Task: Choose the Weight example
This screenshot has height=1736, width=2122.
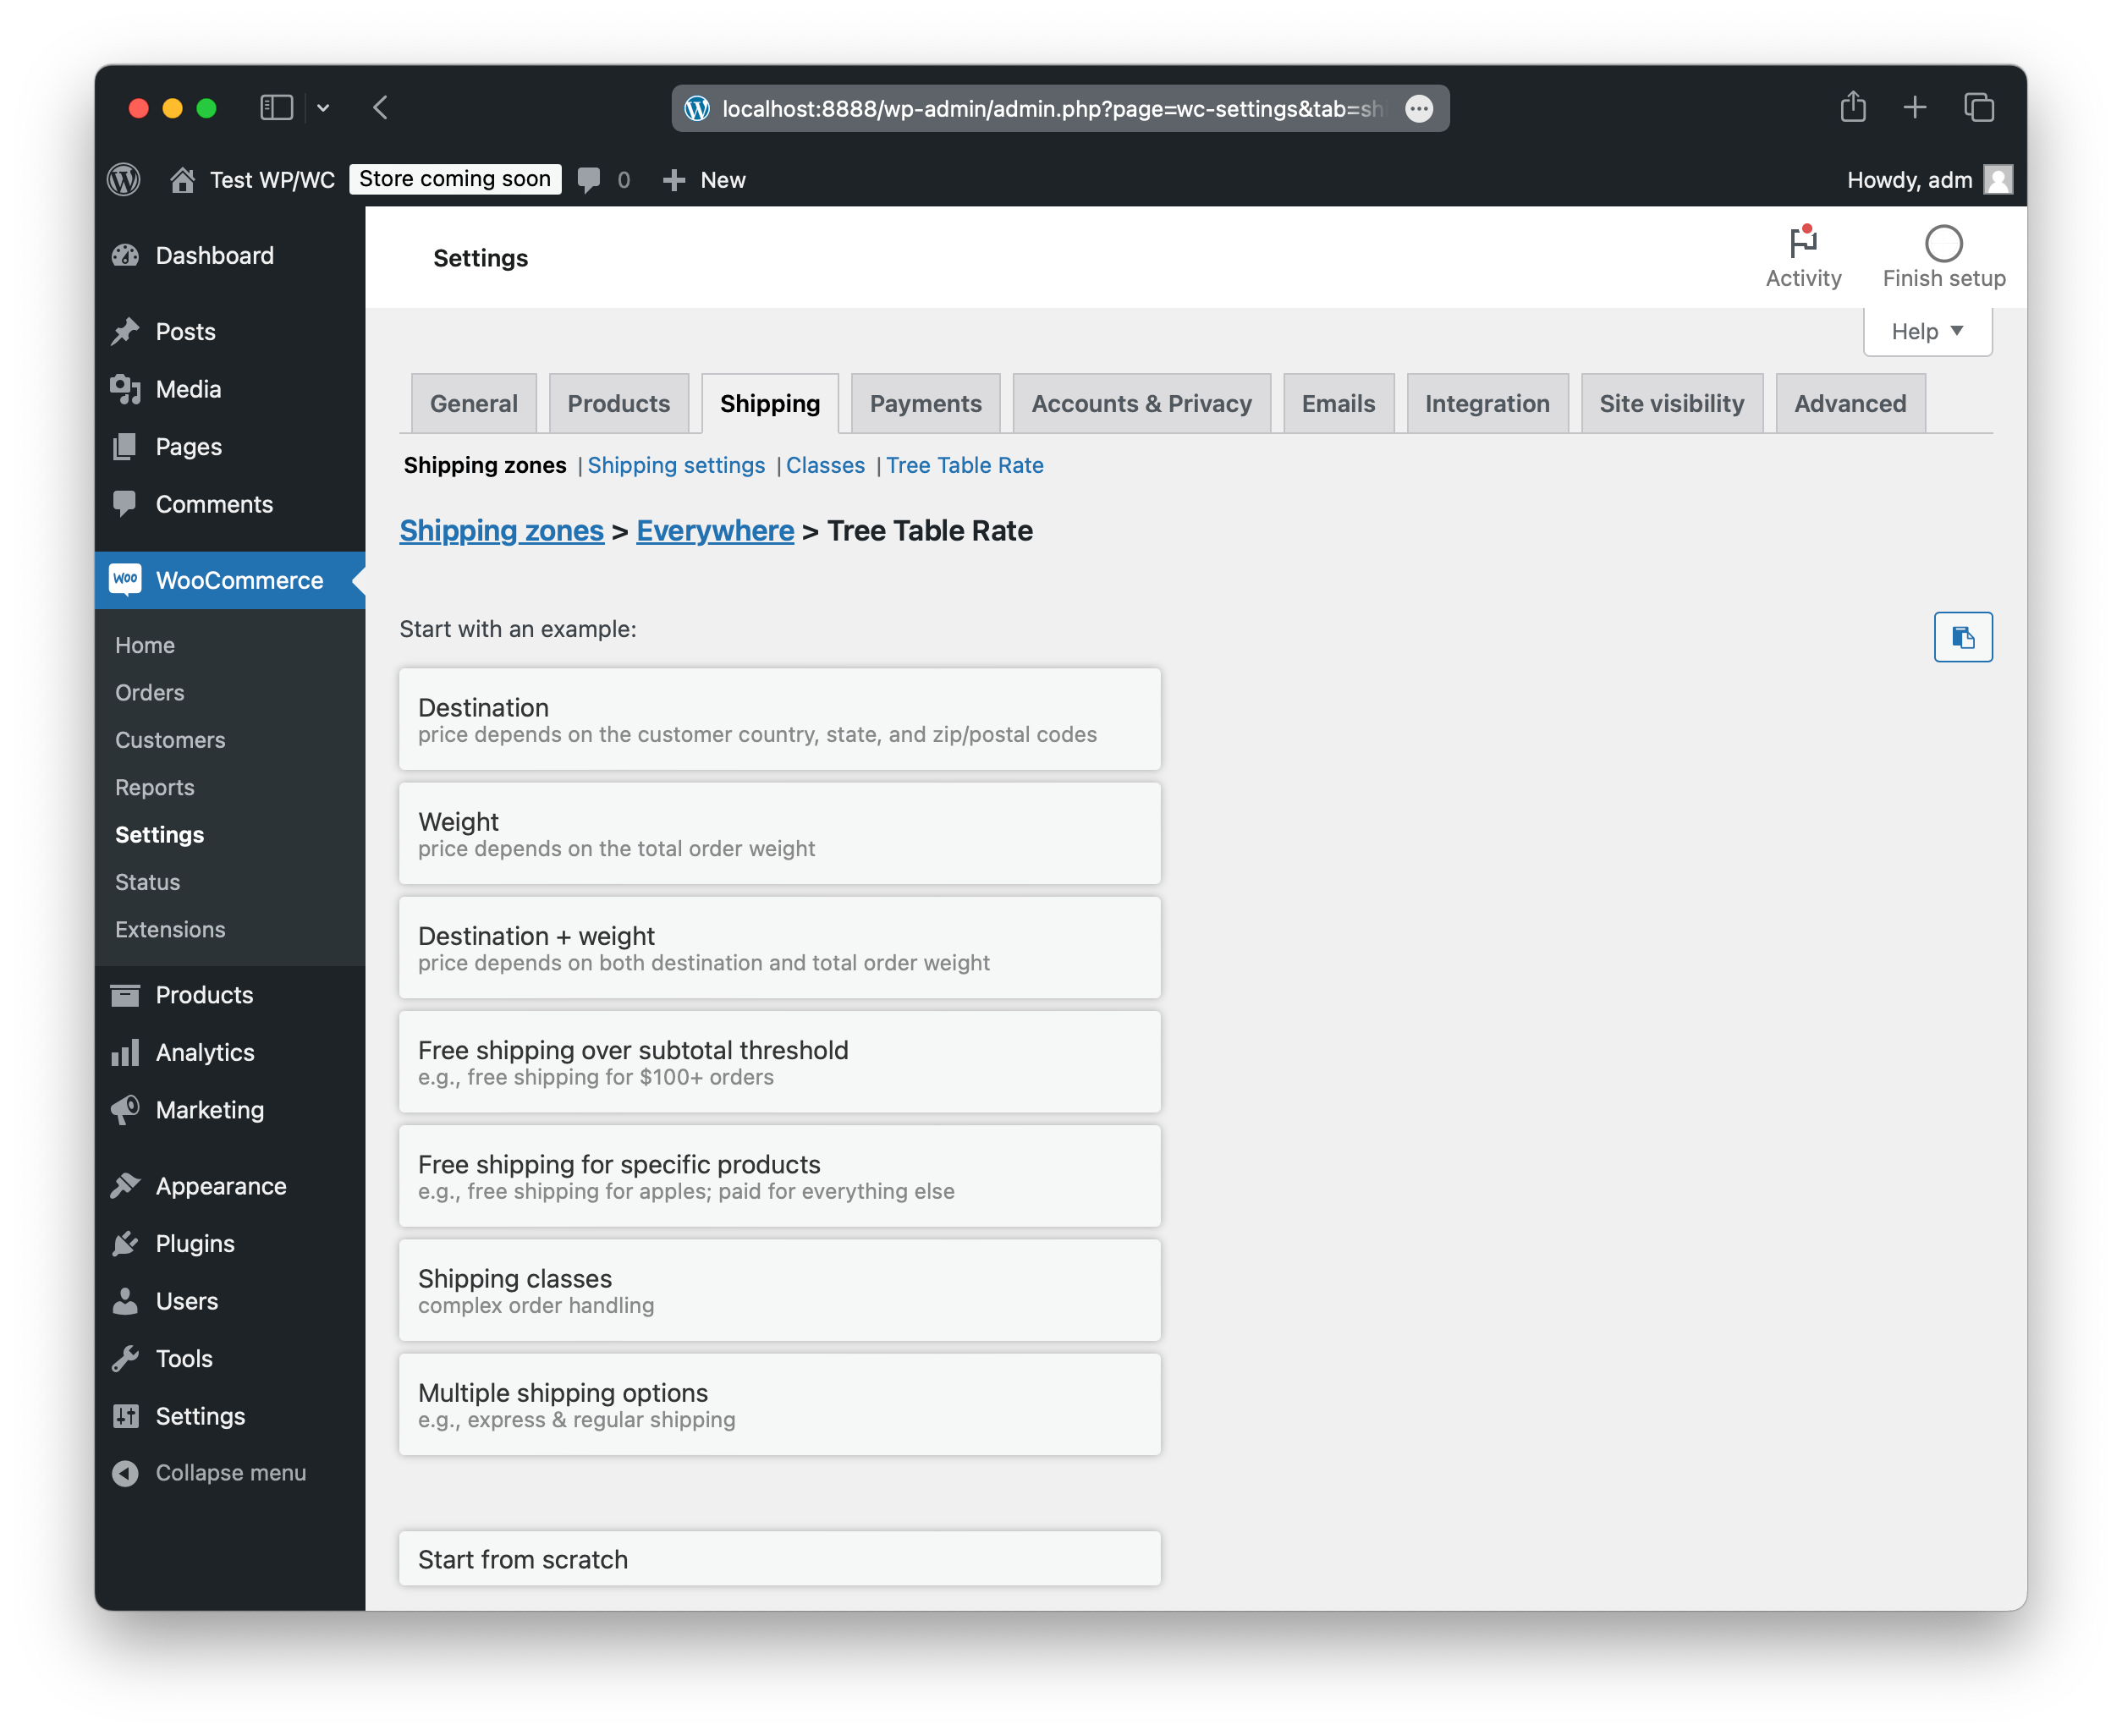Action: coord(780,833)
